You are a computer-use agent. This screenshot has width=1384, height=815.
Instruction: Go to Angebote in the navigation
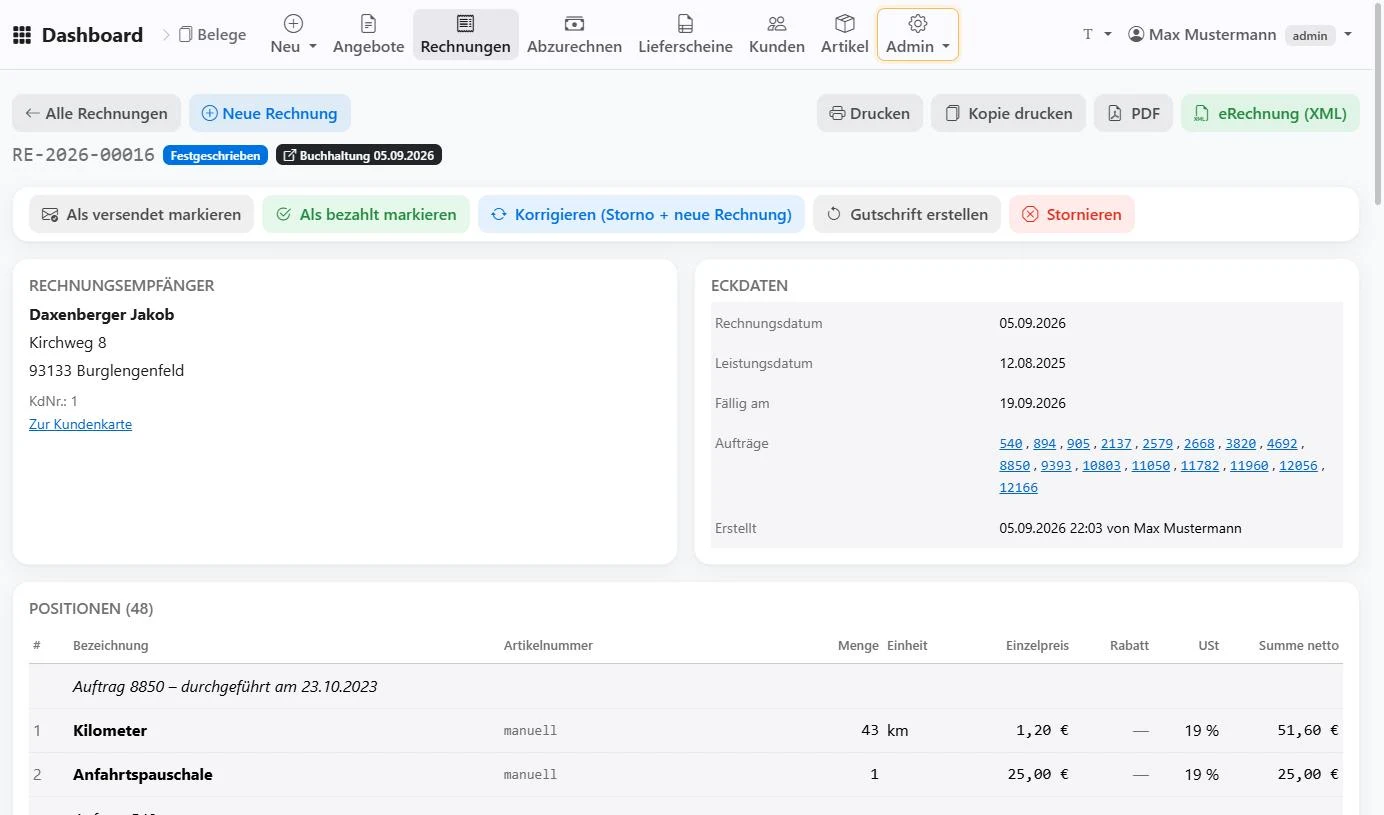(368, 35)
